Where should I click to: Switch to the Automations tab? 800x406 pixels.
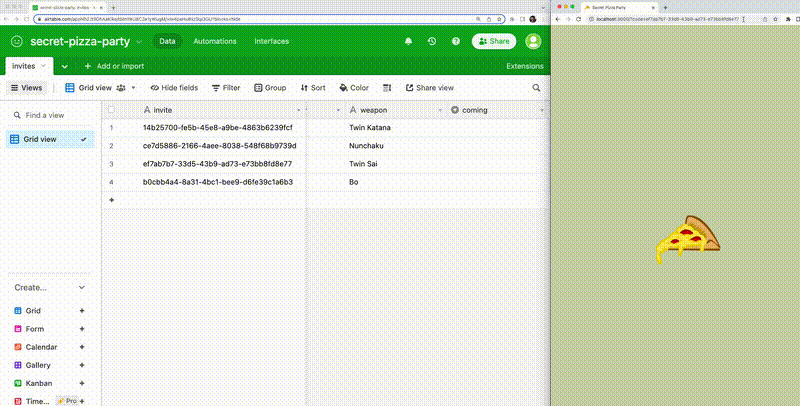(214, 41)
